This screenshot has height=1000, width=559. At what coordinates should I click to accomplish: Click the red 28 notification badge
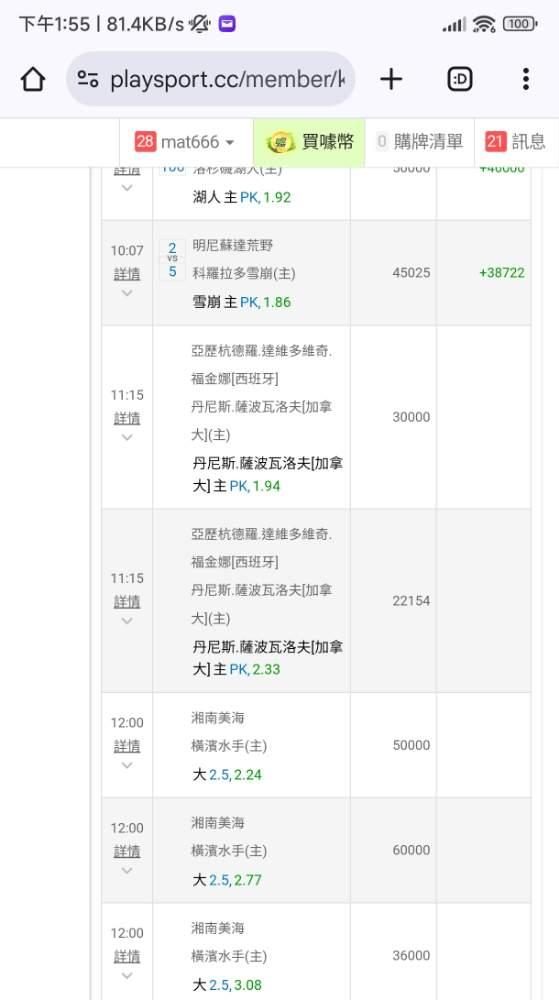(x=145, y=142)
